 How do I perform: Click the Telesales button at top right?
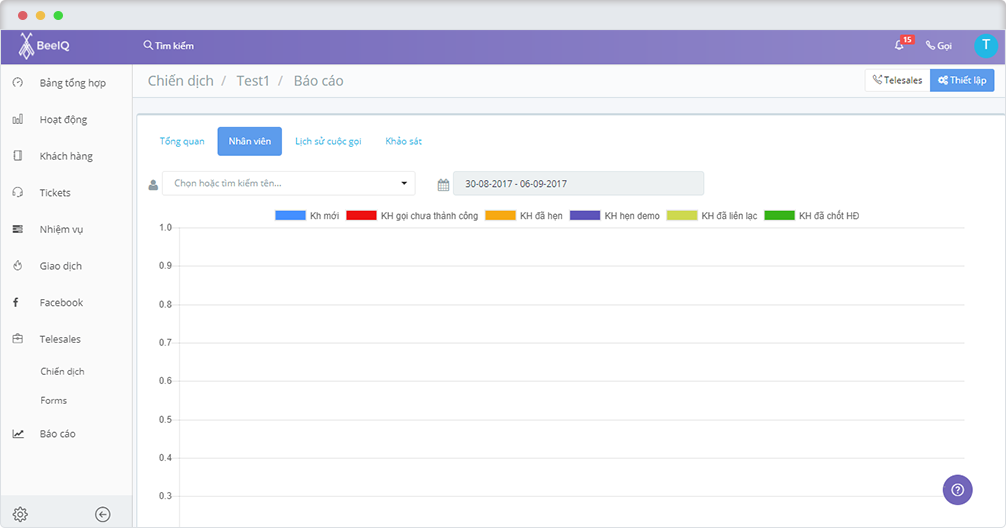pyautogui.click(x=897, y=80)
